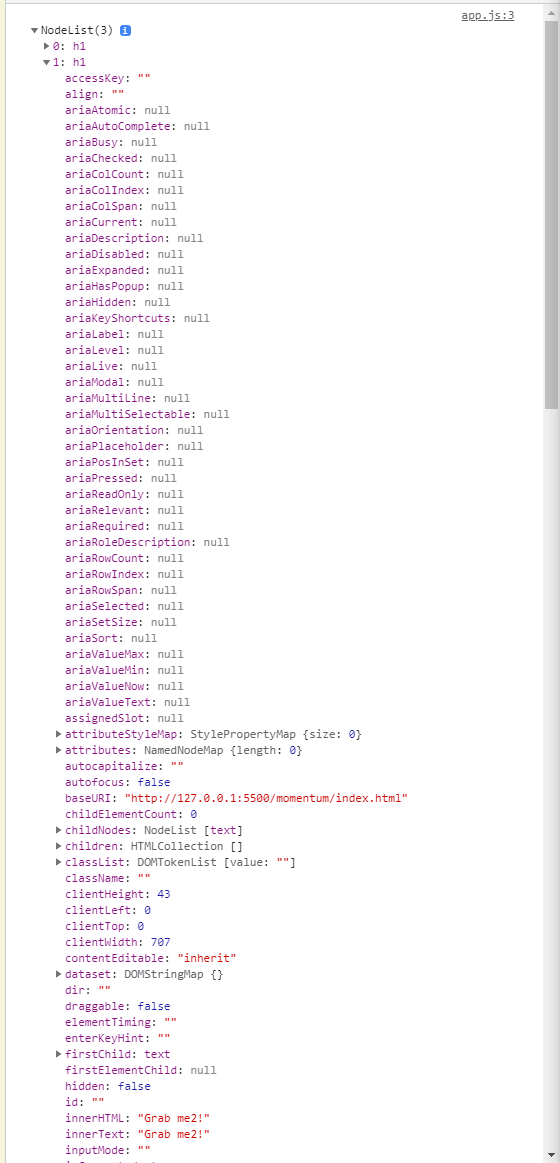Viewport: 560px width, 1163px height.
Task: Expand the 0: h1 entry
Action: pos(47,46)
